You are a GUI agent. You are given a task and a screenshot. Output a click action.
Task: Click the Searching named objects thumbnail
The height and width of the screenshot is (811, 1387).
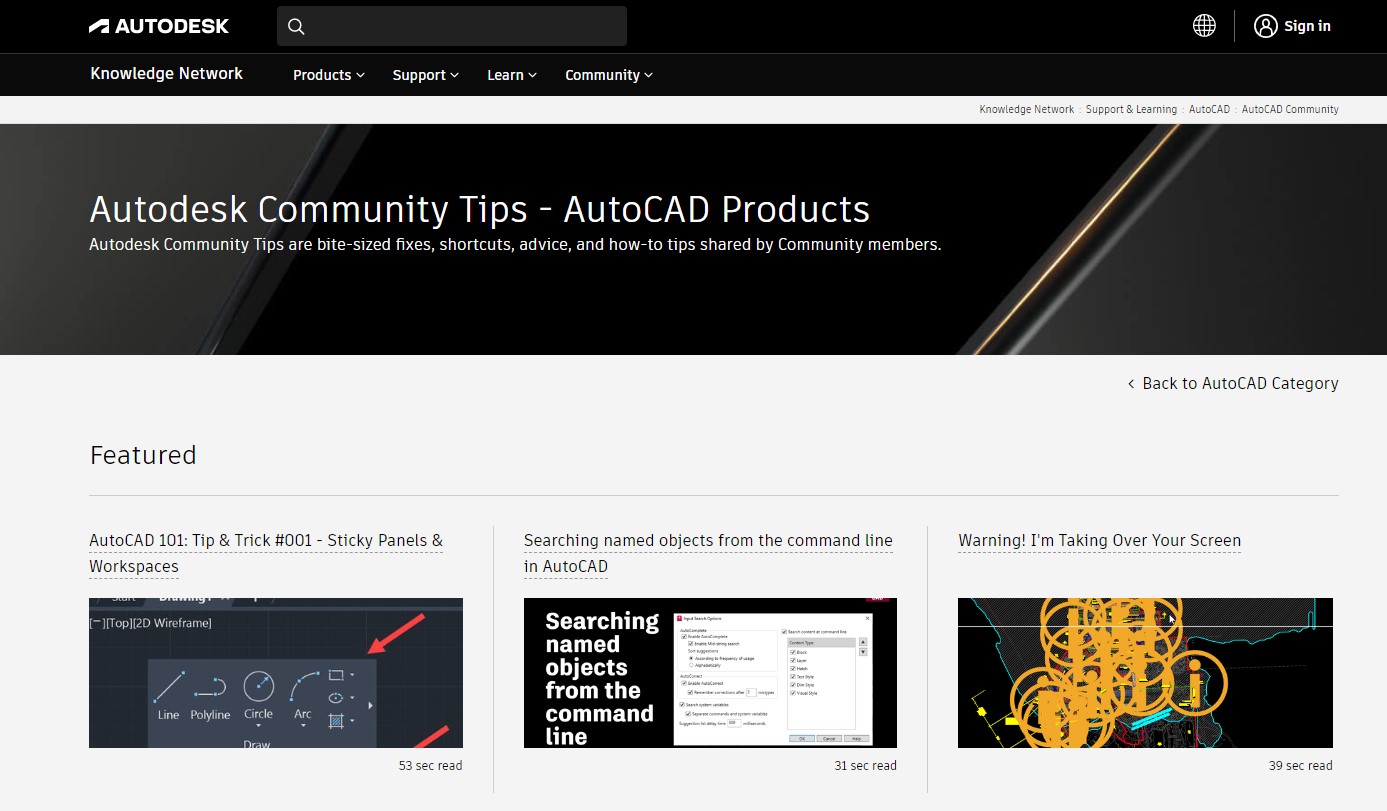click(x=710, y=673)
